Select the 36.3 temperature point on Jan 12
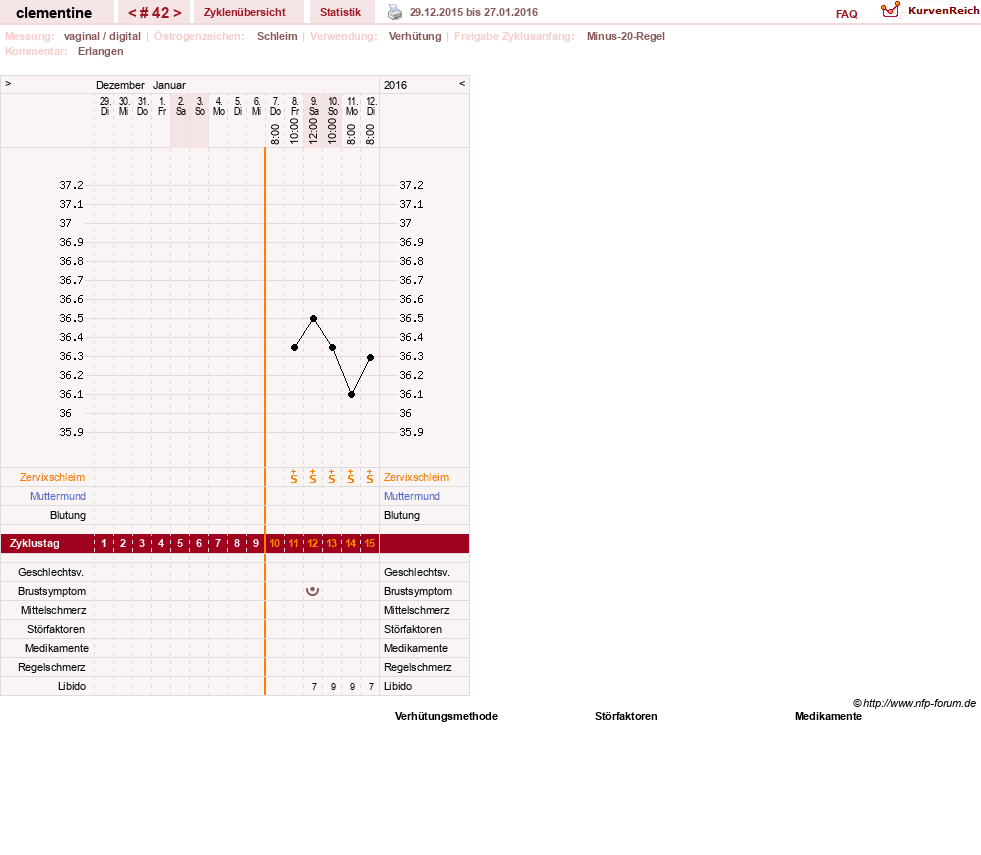The height and width of the screenshot is (855, 981). 370,357
